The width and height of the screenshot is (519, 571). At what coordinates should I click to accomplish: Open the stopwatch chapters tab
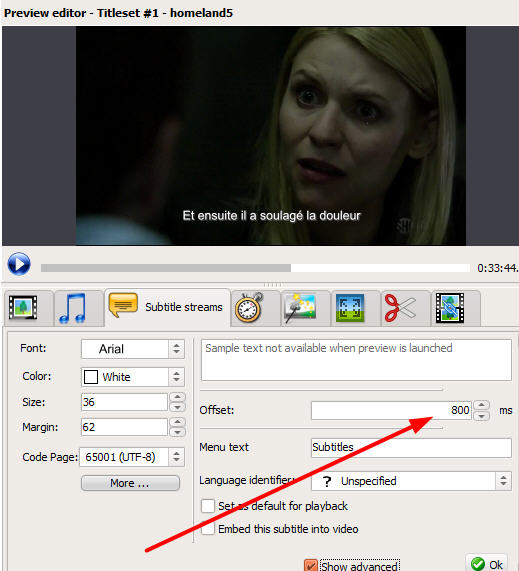pyautogui.click(x=249, y=308)
